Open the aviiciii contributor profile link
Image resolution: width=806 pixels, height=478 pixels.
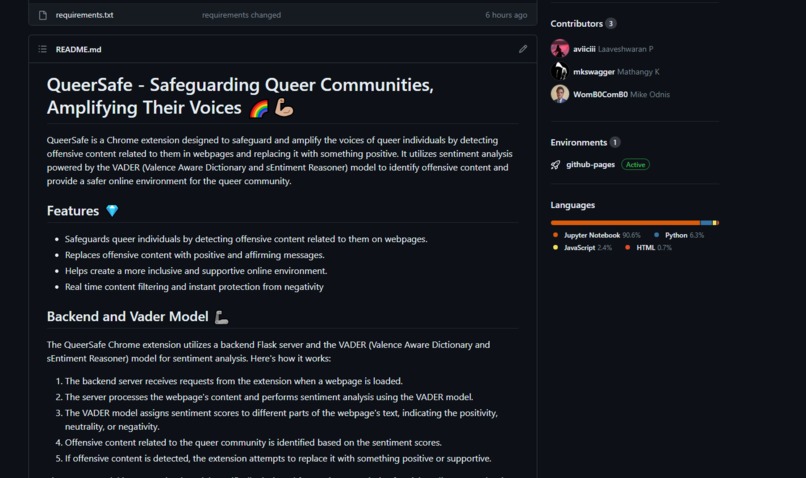click(584, 49)
